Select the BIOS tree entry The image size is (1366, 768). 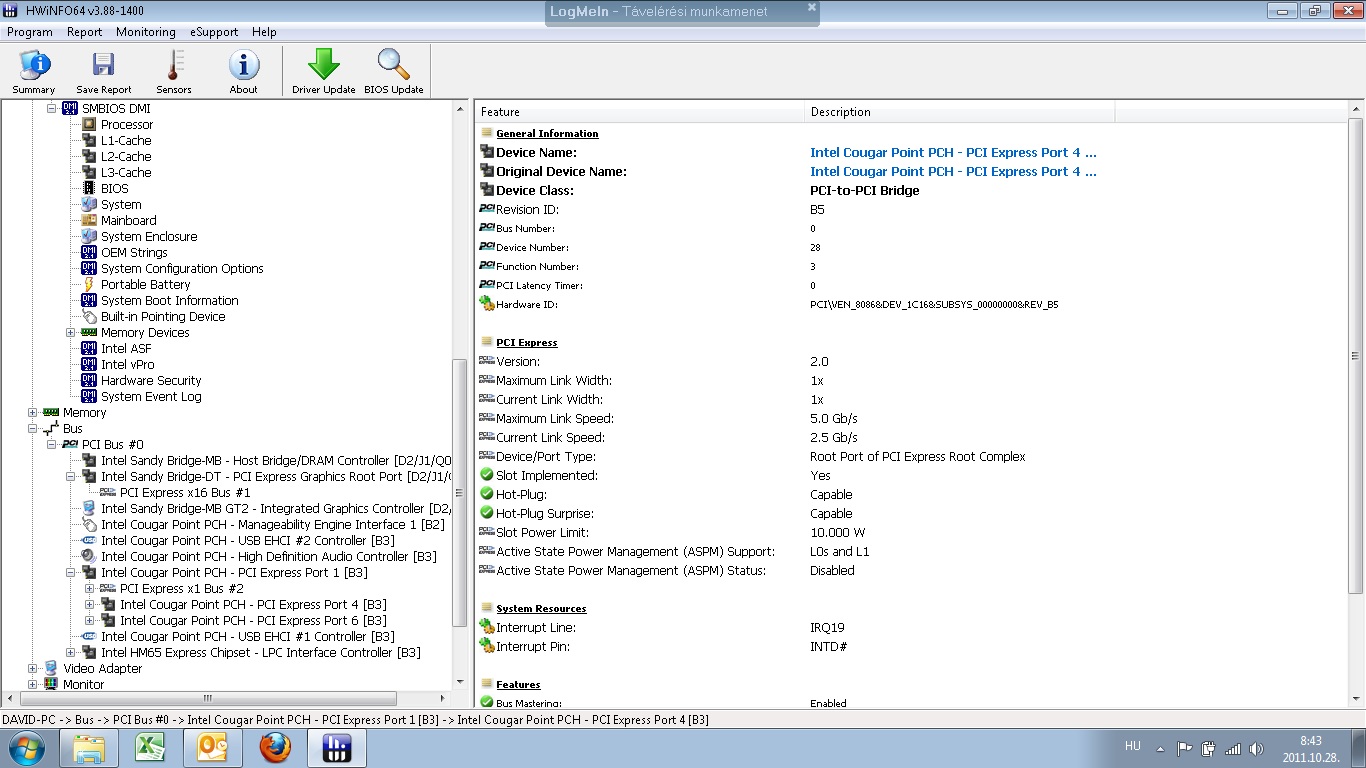(115, 188)
